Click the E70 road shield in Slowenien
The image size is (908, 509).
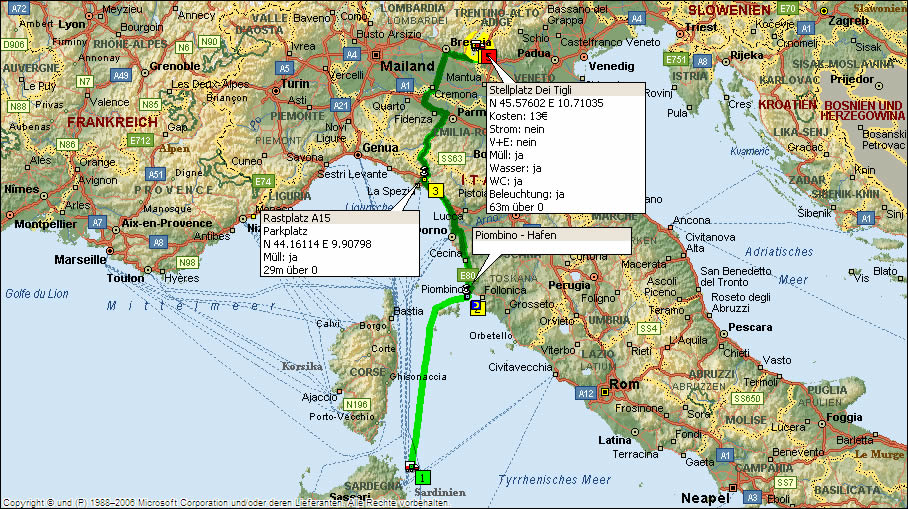click(x=788, y=8)
